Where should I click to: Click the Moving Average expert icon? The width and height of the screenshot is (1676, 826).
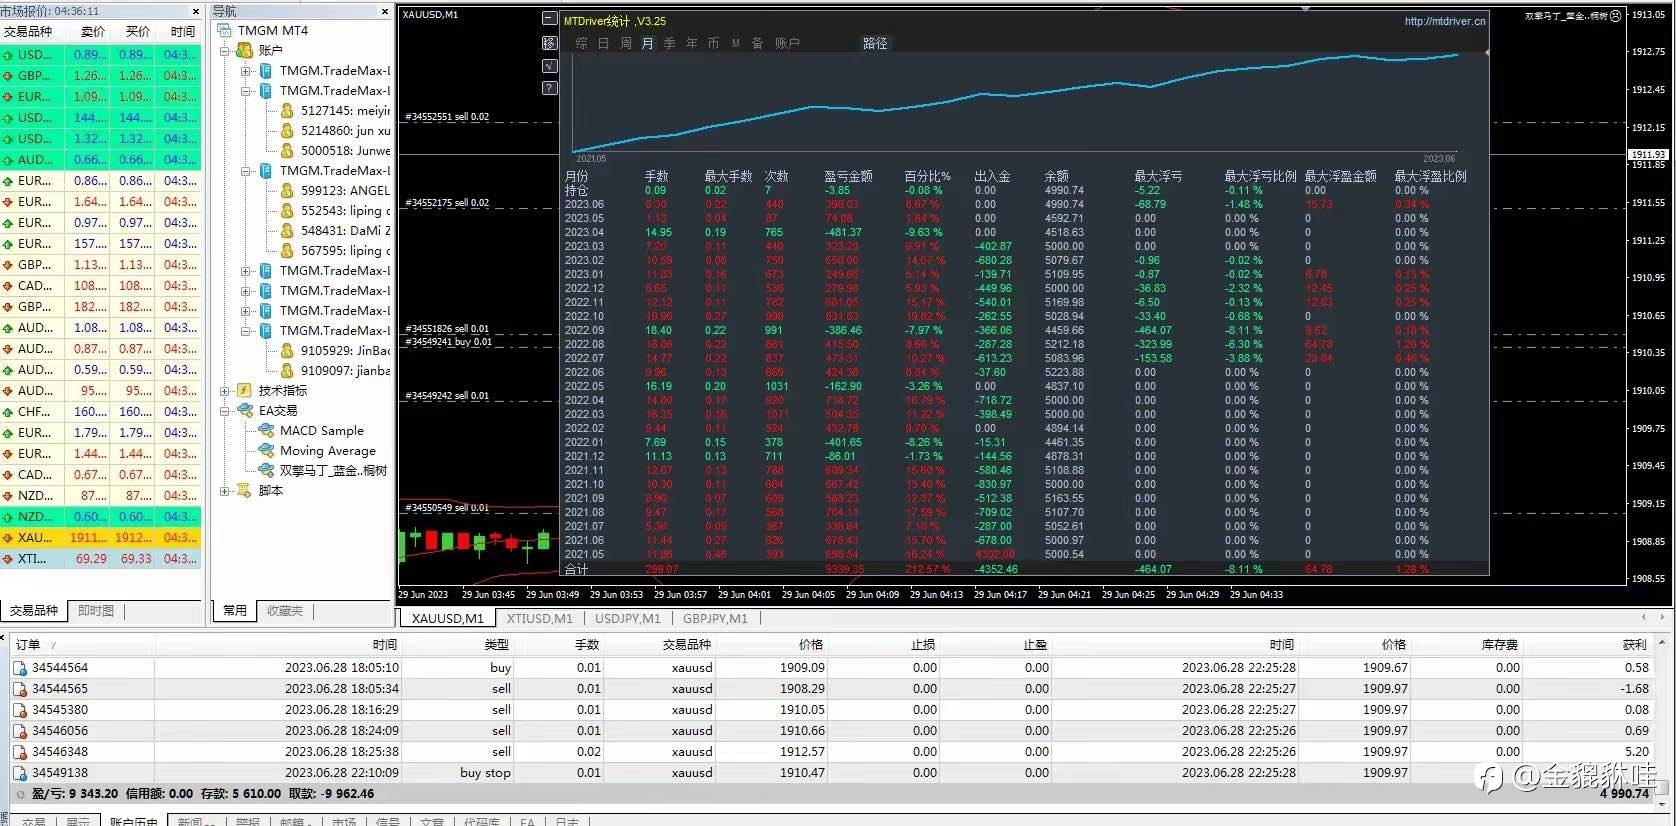(266, 450)
